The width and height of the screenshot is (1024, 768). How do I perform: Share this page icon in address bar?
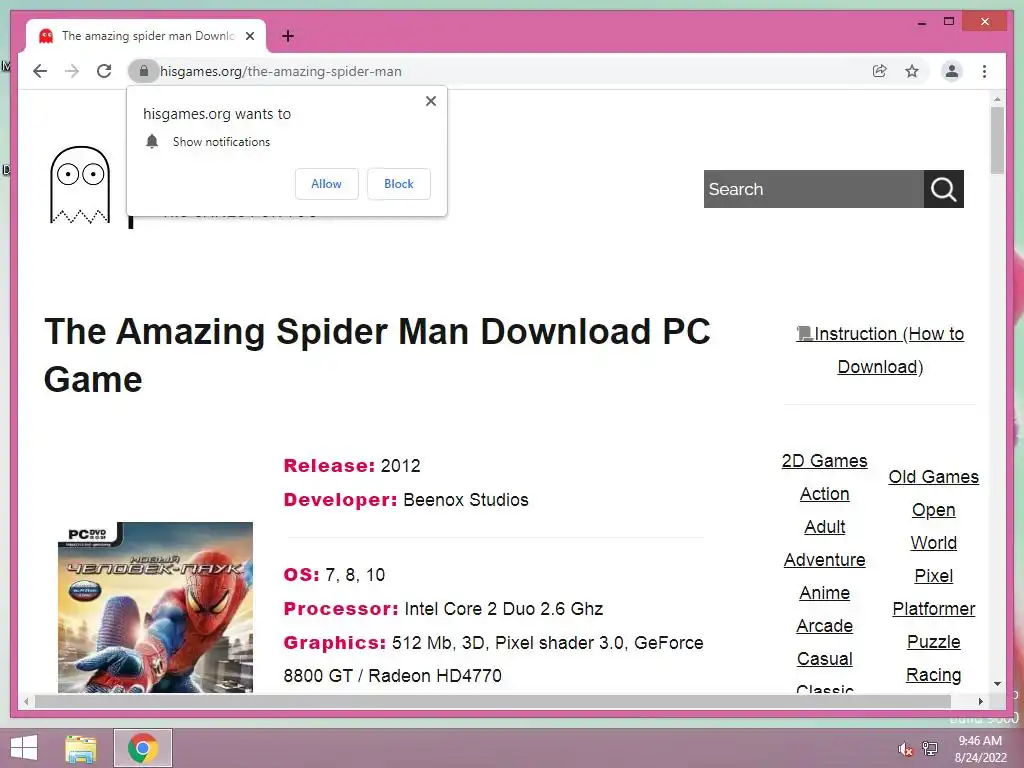coord(880,71)
